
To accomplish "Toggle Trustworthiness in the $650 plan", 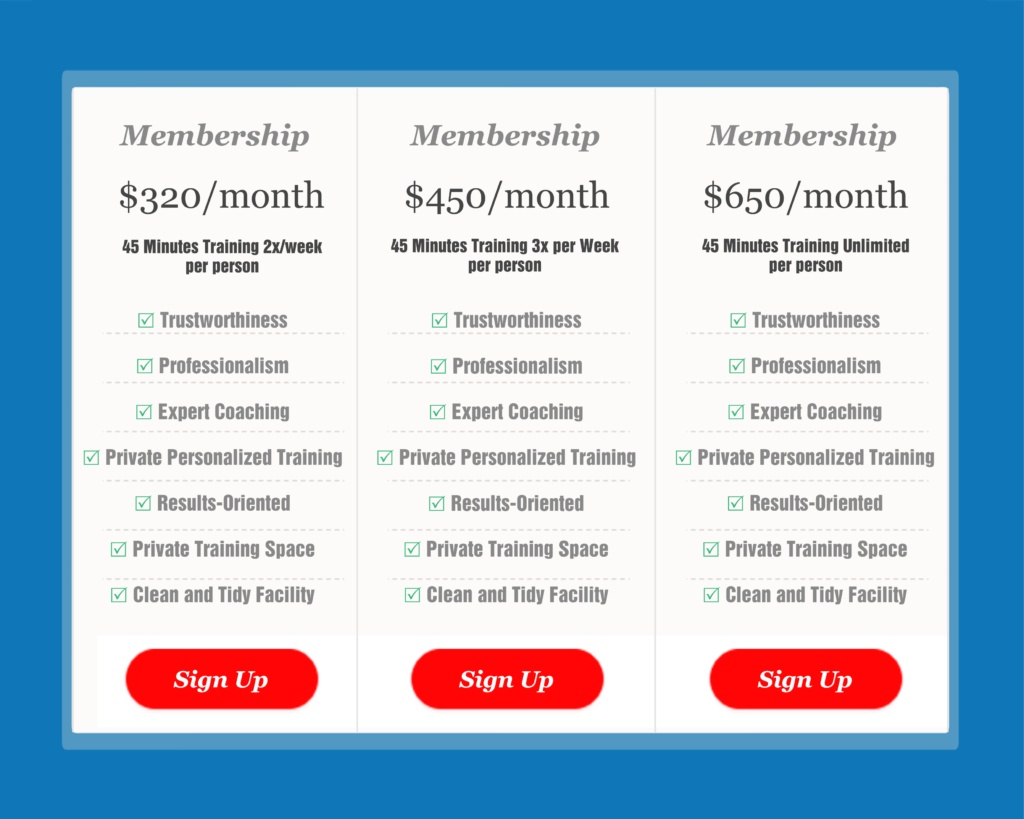I will tap(738, 320).
